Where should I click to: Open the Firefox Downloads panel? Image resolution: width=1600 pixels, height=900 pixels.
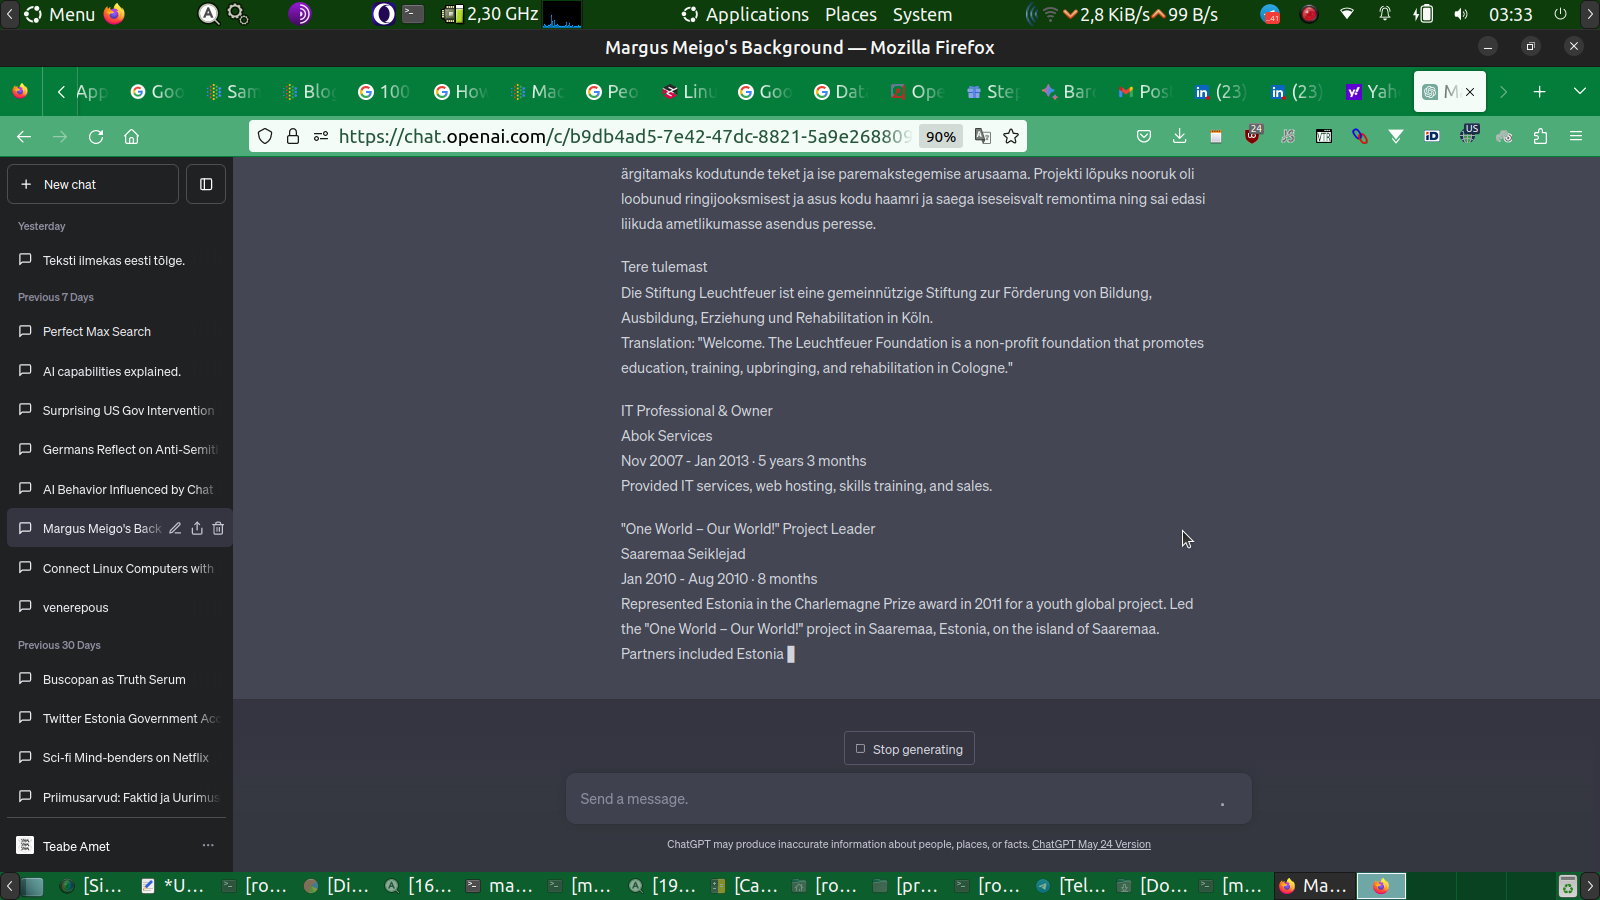click(x=1180, y=137)
